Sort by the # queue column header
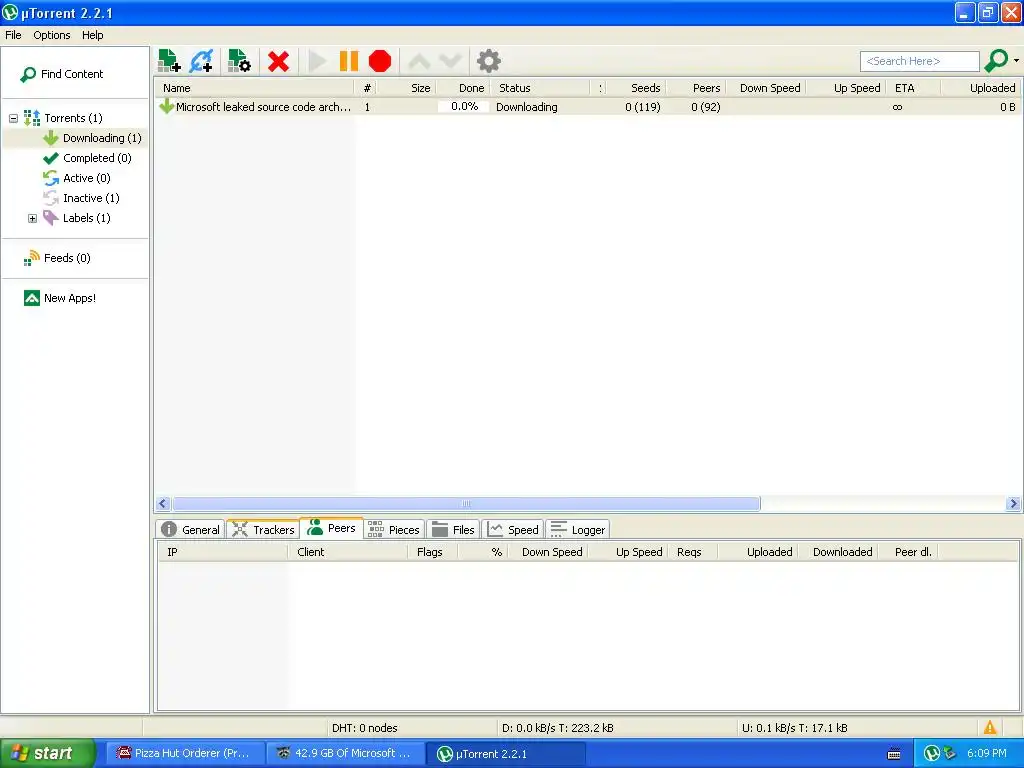This screenshot has width=1024, height=768. pos(366,88)
